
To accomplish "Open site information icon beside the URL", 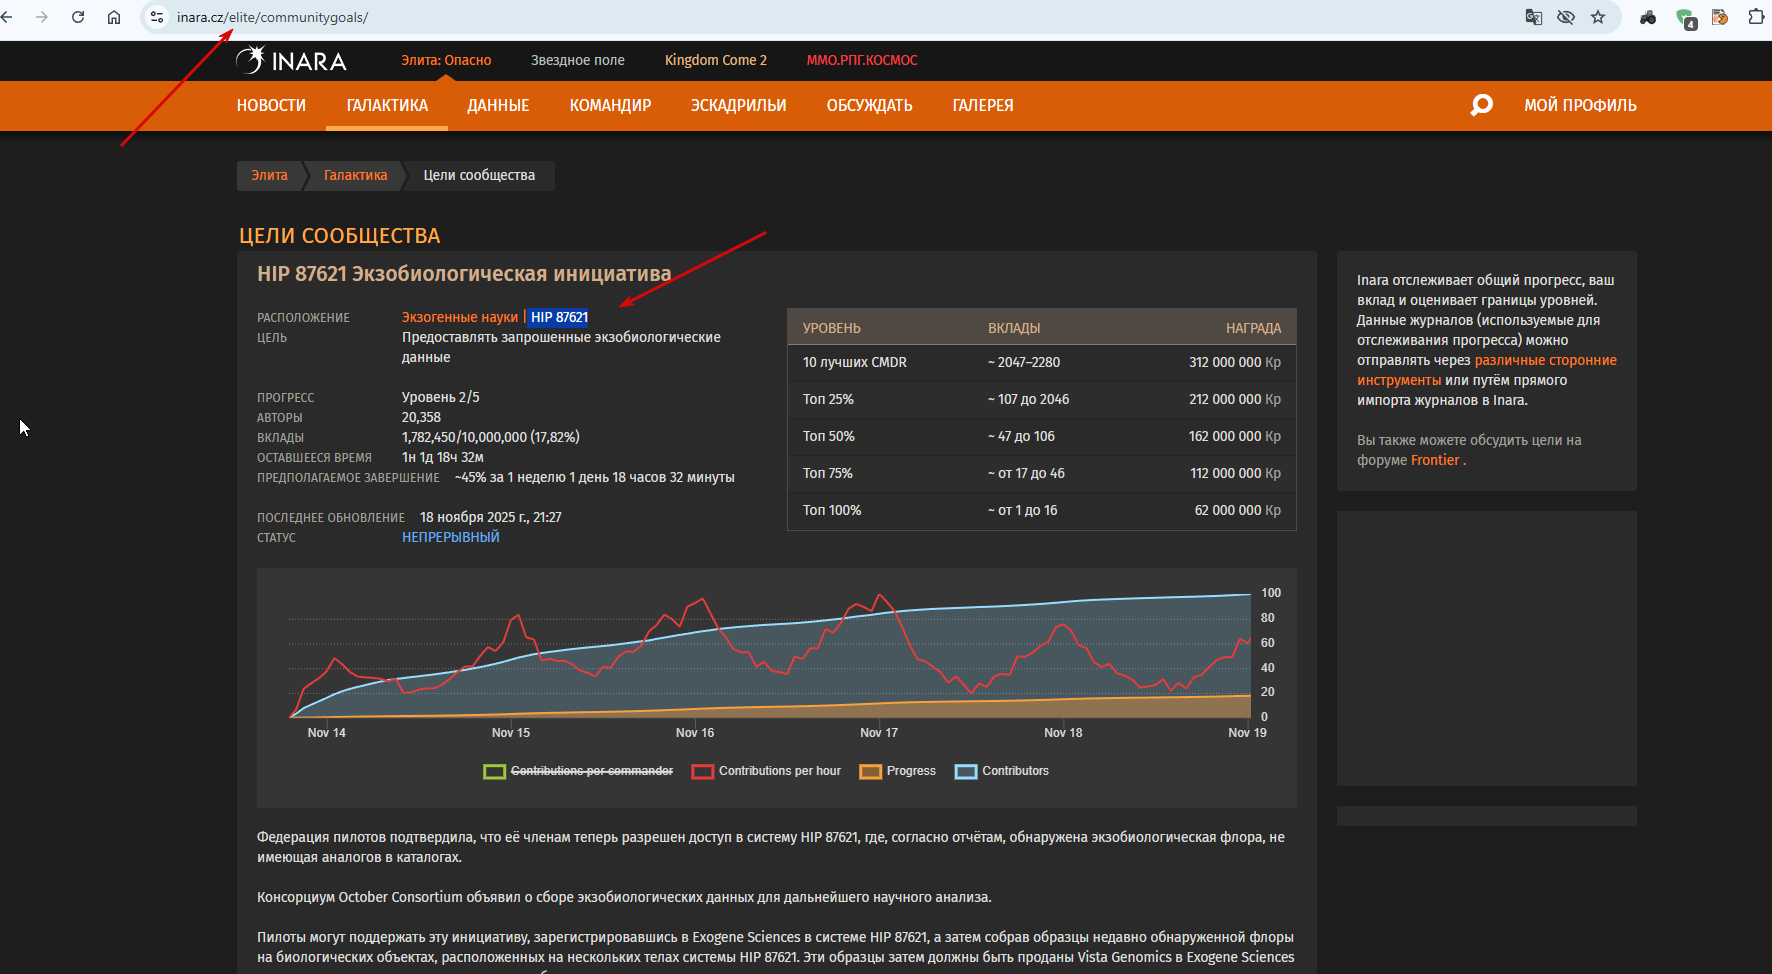I will [157, 17].
